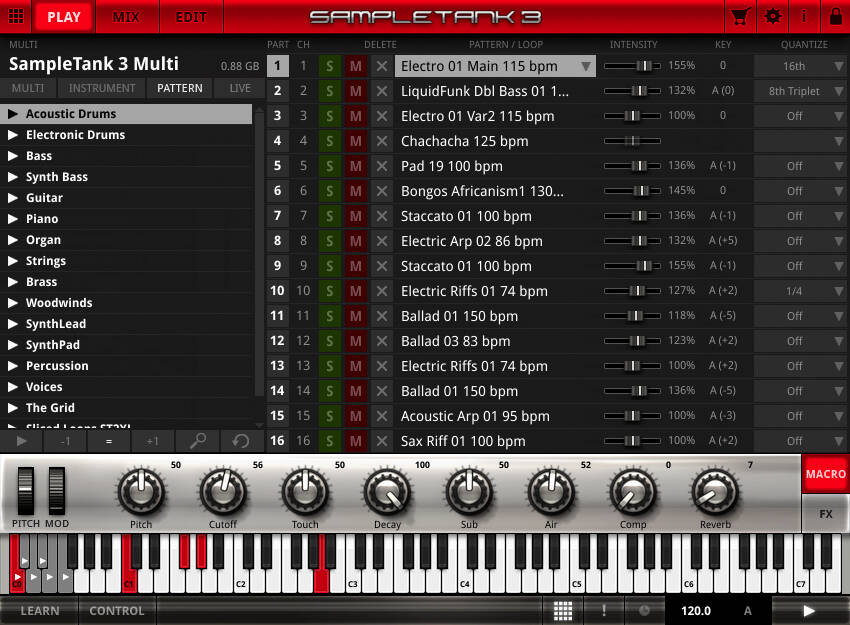Open the pad grid view in bottom bar

coord(563,611)
